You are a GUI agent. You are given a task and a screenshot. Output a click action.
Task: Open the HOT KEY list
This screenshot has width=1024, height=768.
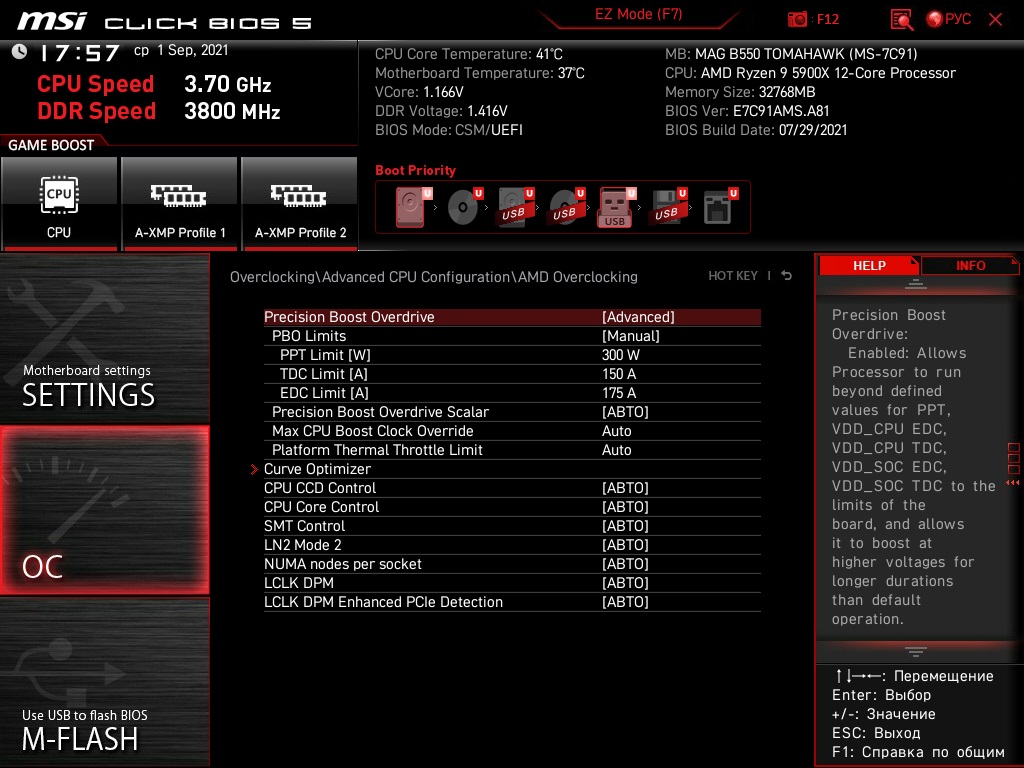pyautogui.click(x=733, y=276)
